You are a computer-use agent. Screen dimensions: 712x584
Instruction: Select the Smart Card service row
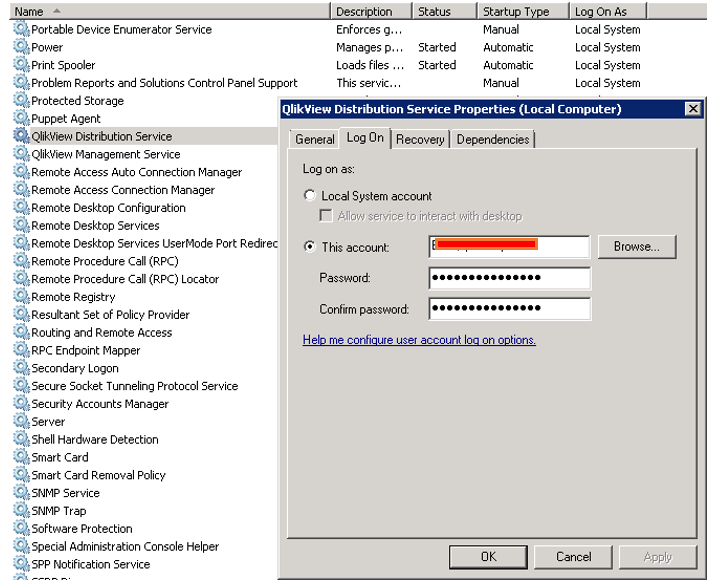click(59, 457)
